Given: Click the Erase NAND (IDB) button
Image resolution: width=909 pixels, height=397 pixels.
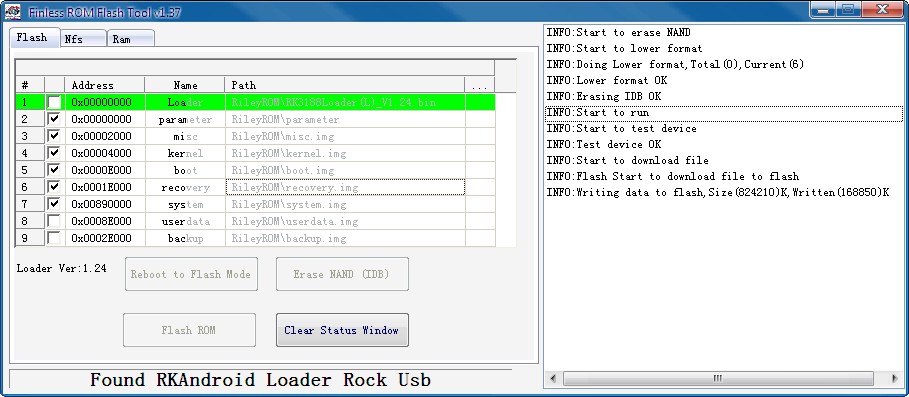Looking at the screenshot, I should (342, 274).
